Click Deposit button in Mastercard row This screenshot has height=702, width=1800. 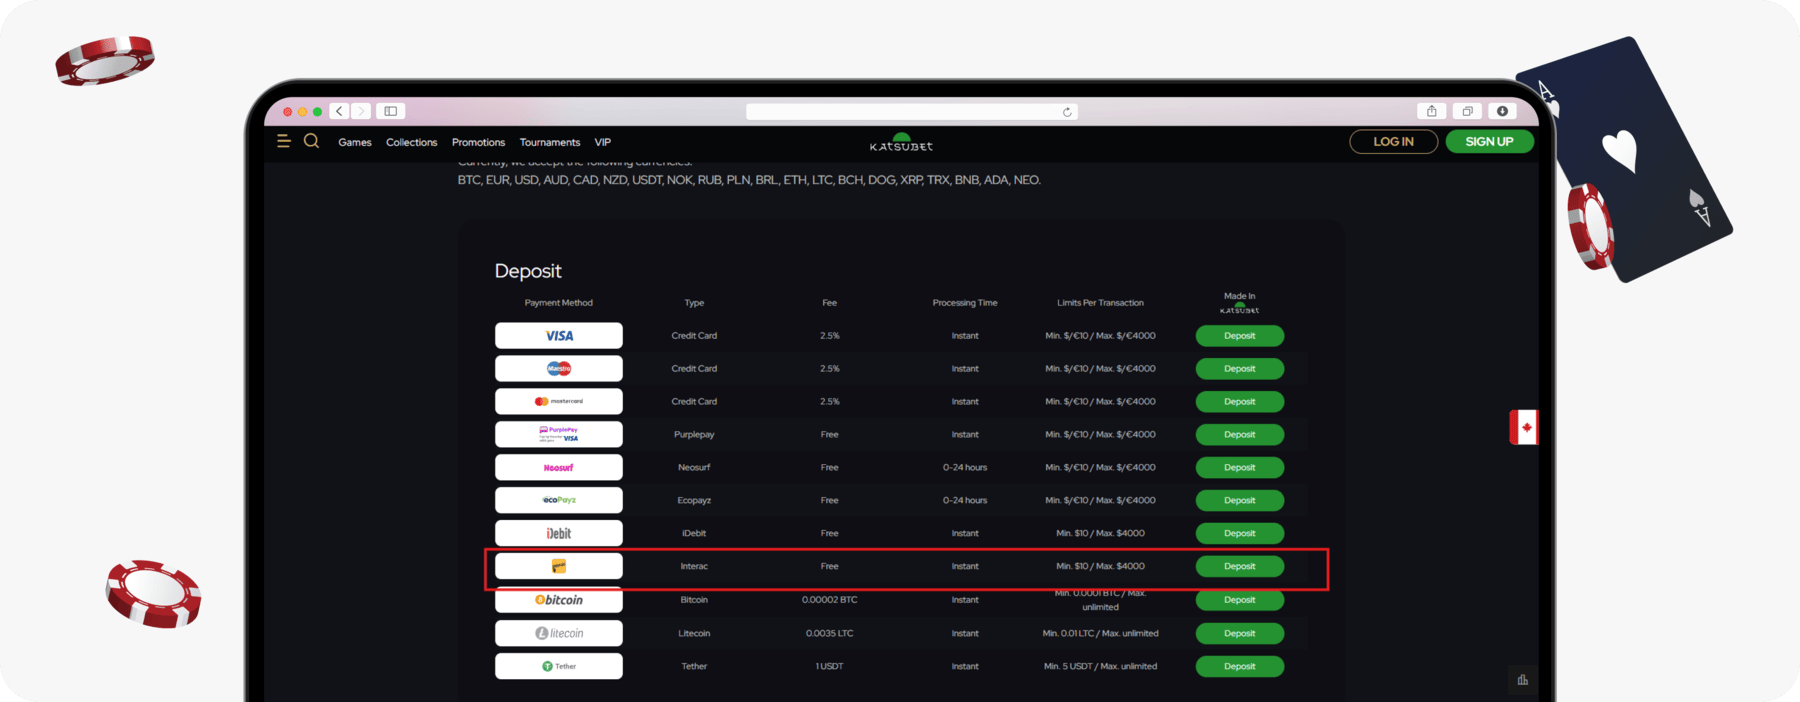(1240, 402)
